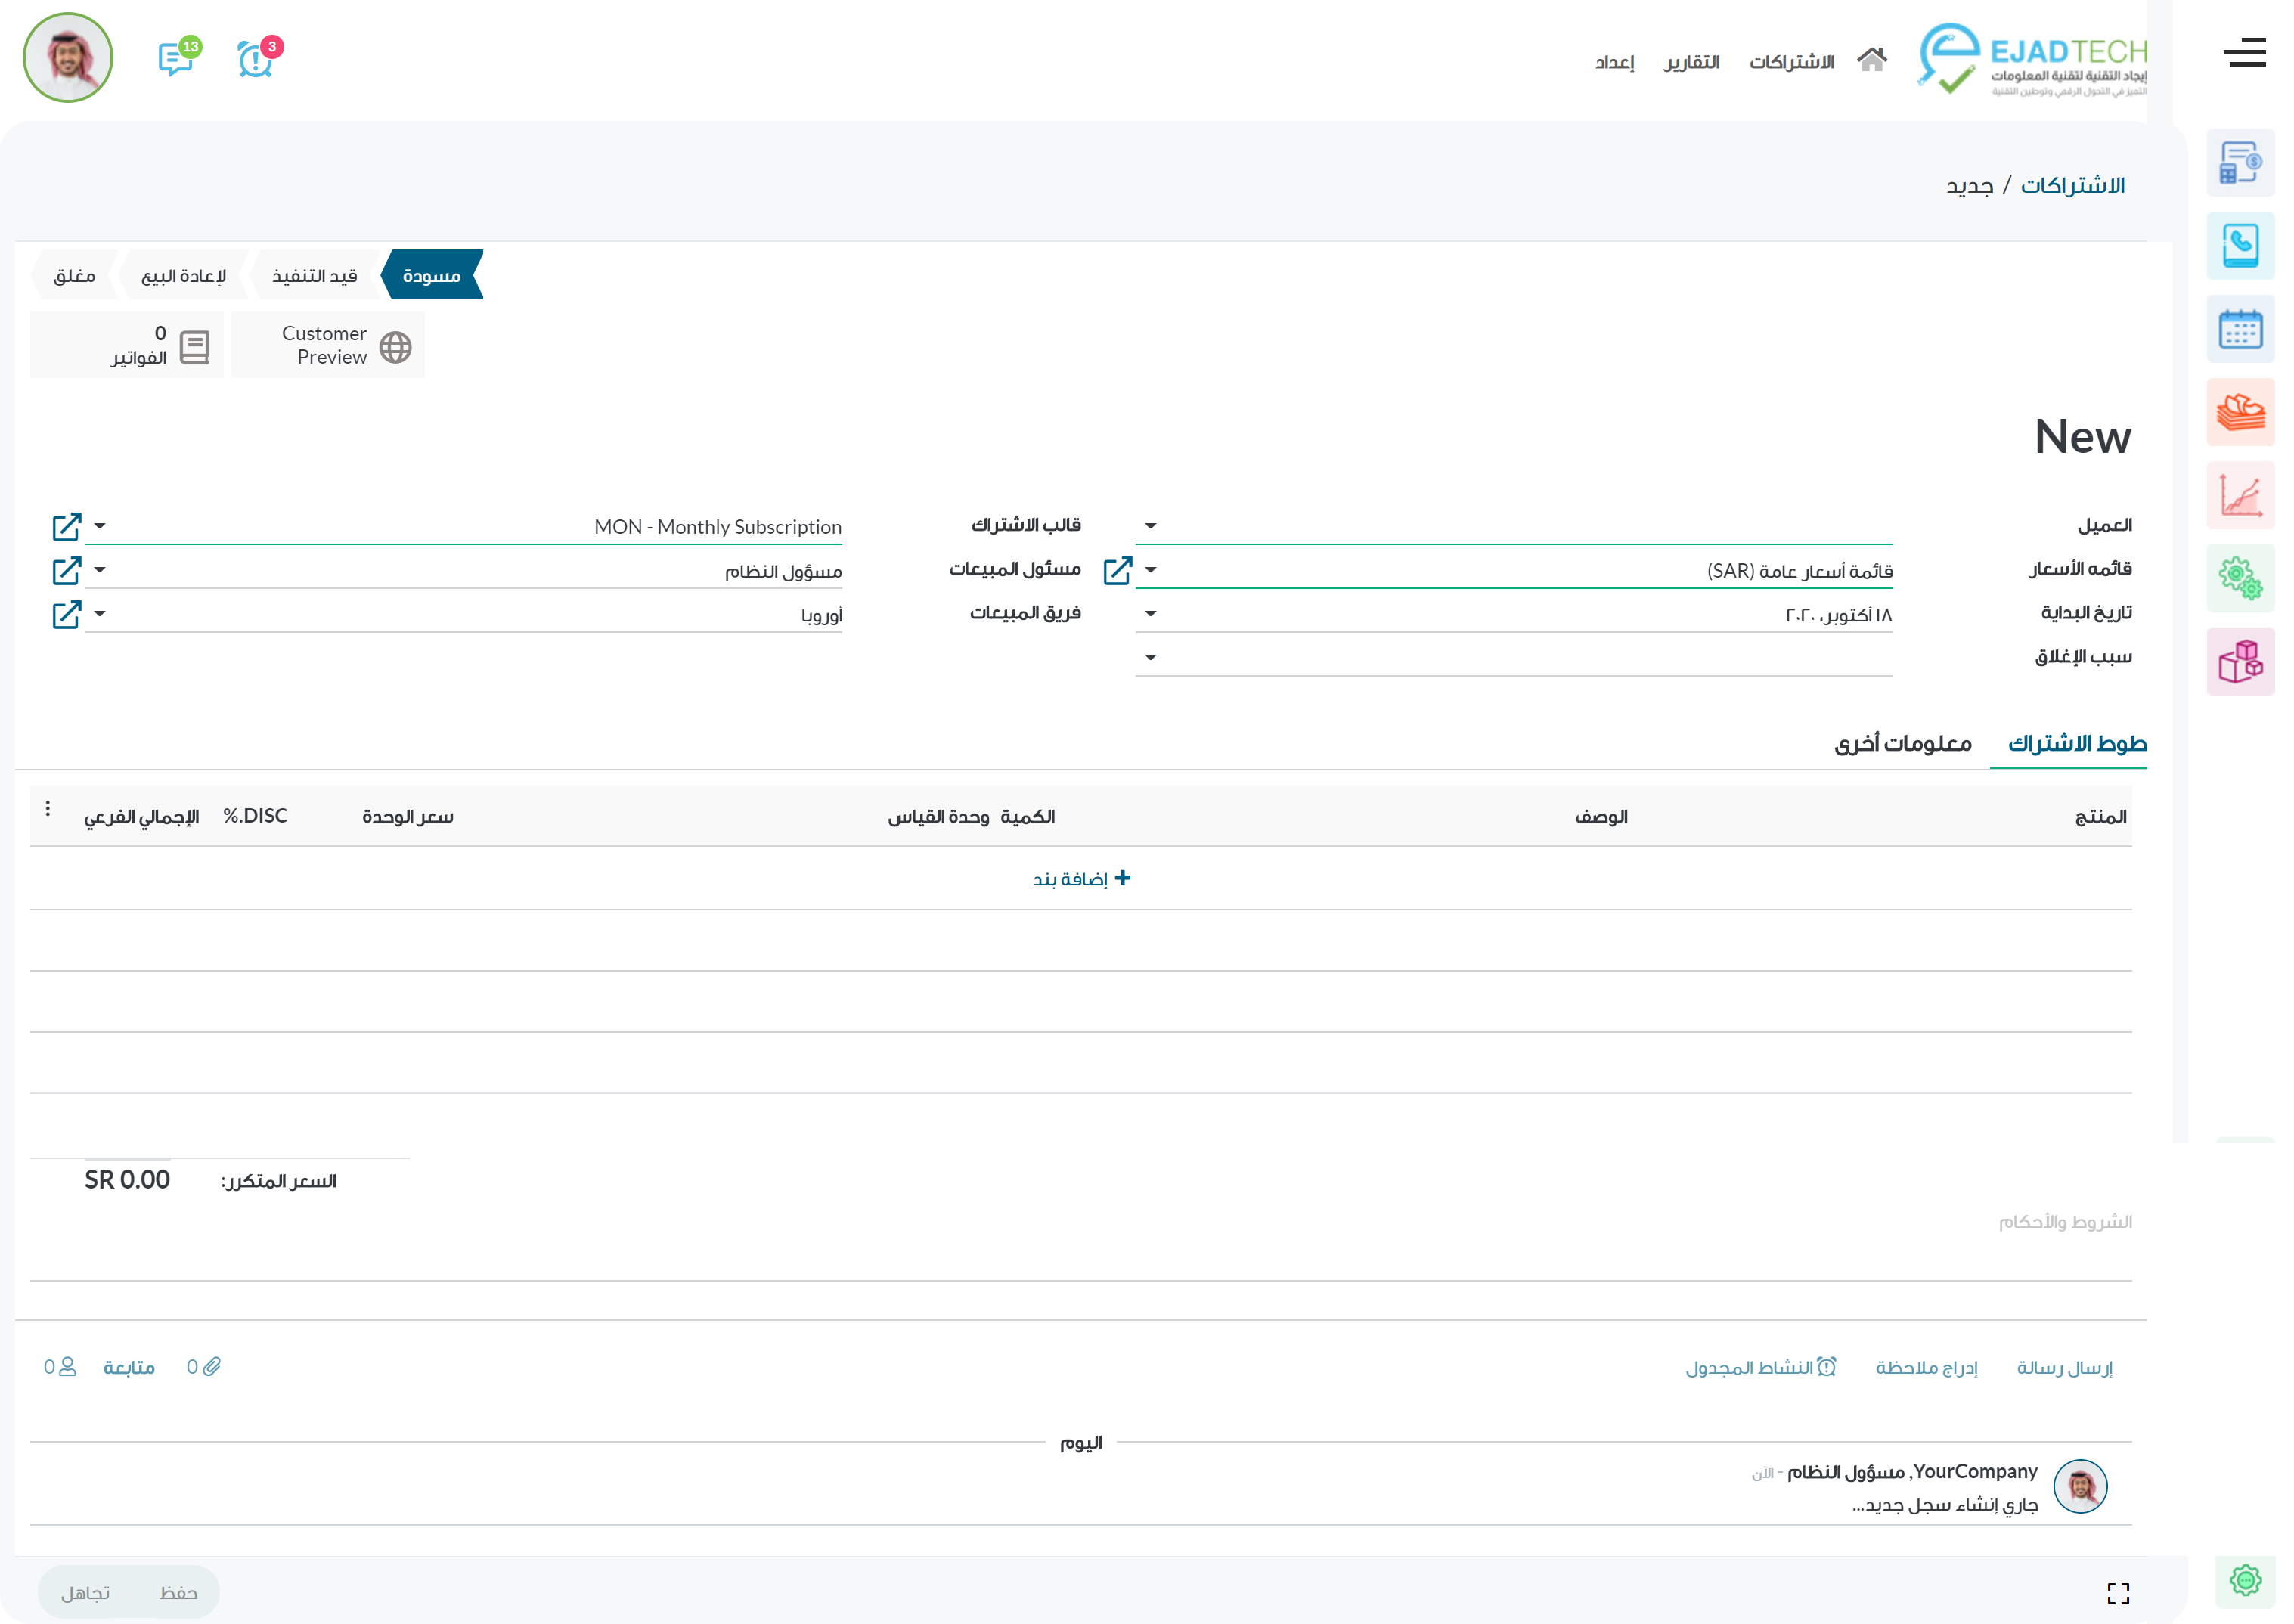Open the hamburger menu icon
Viewport: 2294px width, 1624px height.
click(2243, 52)
